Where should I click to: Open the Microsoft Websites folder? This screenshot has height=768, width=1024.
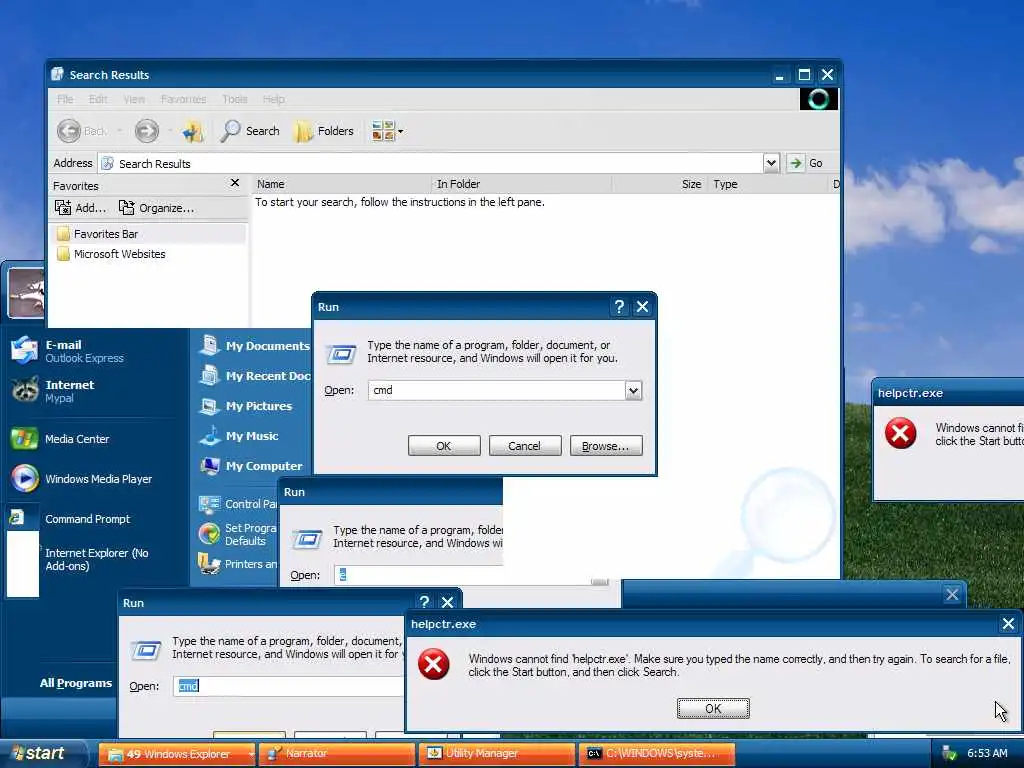[111, 254]
